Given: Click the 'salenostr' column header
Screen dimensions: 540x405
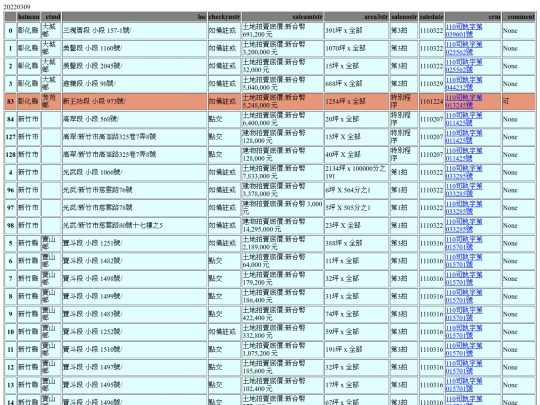Looking at the screenshot, I should (404, 17).
